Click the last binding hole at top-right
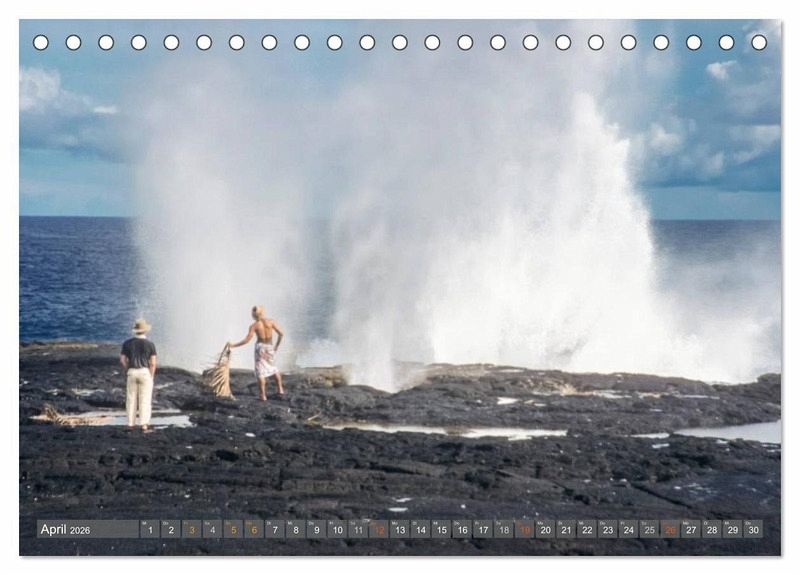This screenshot has width=800, height=575. (759, 43)
